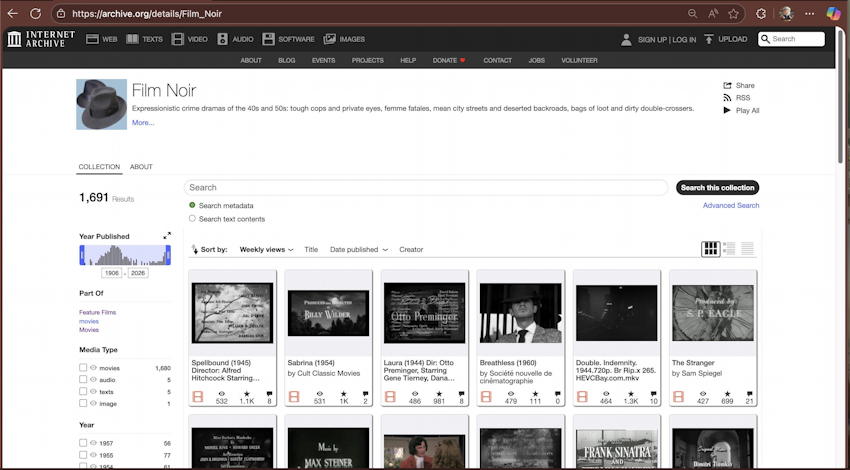The height and width of the screenshot is (470, 850).
Task: Click the Share icon
Action: (x=727, y=86)
